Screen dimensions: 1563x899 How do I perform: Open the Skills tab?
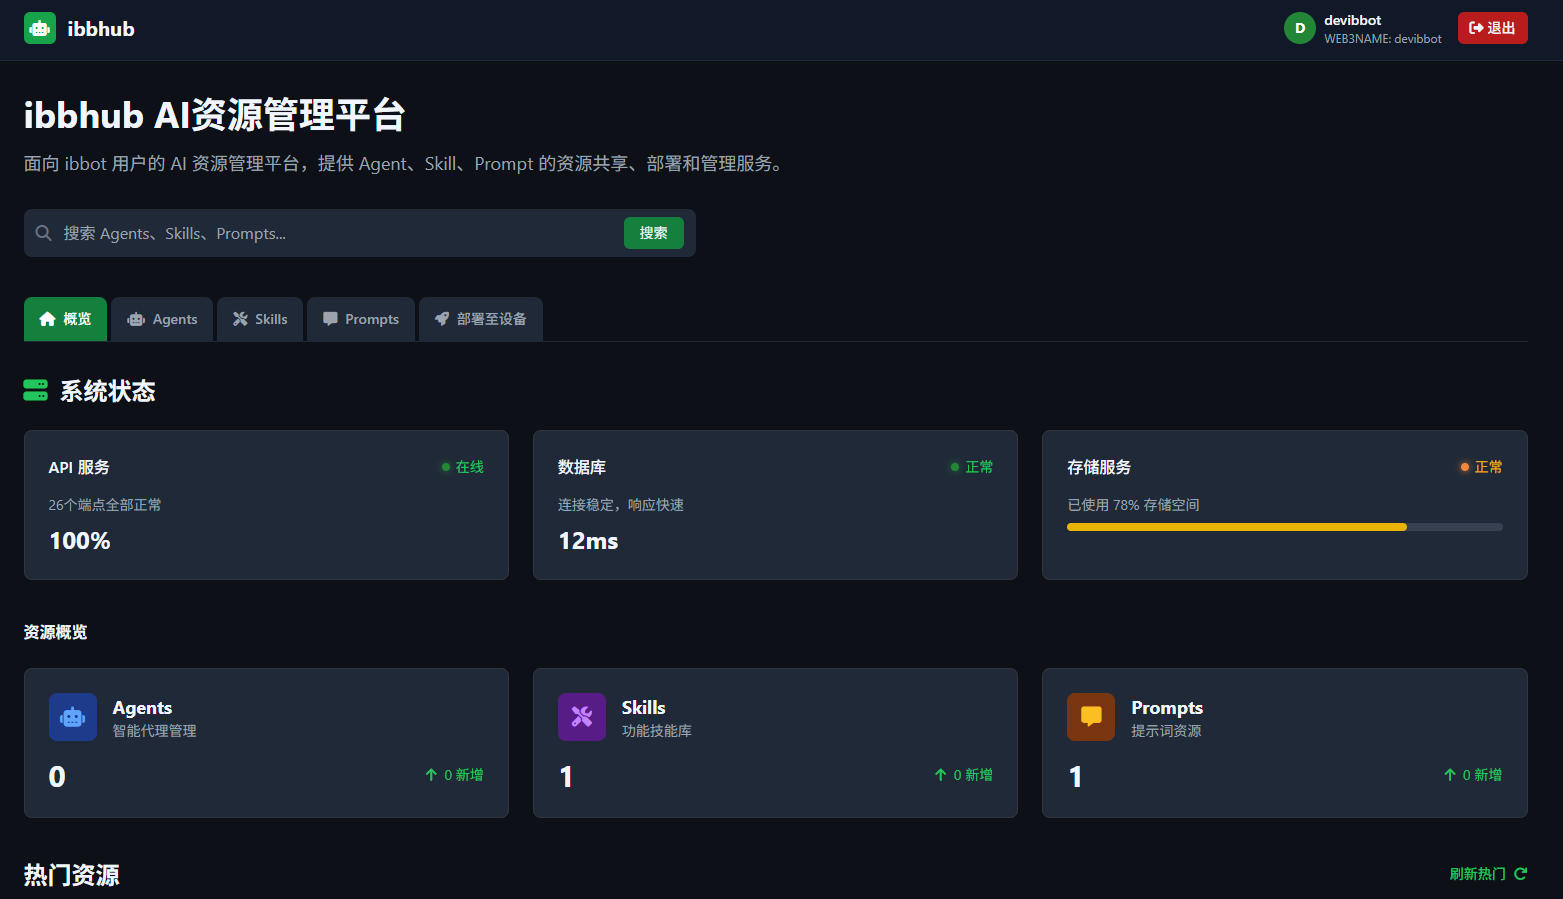[260, 319]
